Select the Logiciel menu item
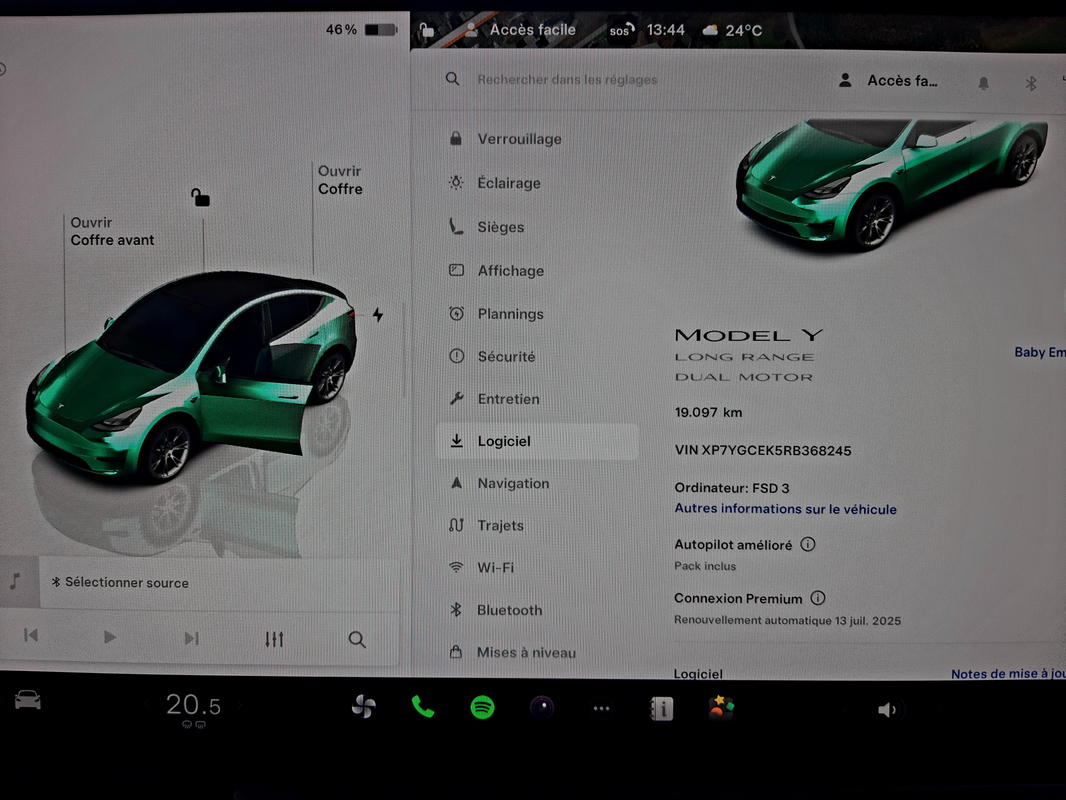The height and width of the screenshot is (800, 1066). (537, 441)
